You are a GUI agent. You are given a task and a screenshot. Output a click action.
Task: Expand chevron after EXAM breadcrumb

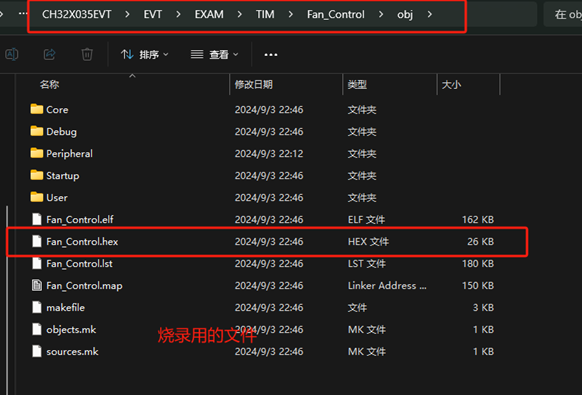(x=240, y=14)
